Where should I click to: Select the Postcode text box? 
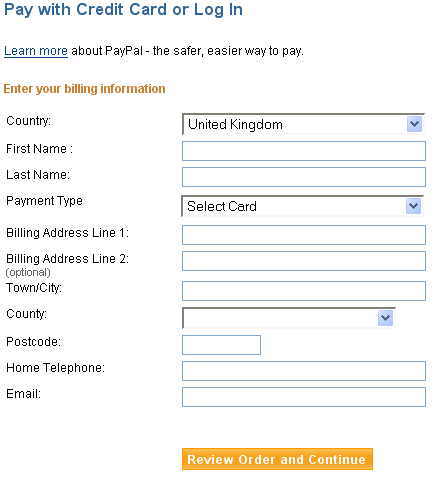(x=221, y=345)
